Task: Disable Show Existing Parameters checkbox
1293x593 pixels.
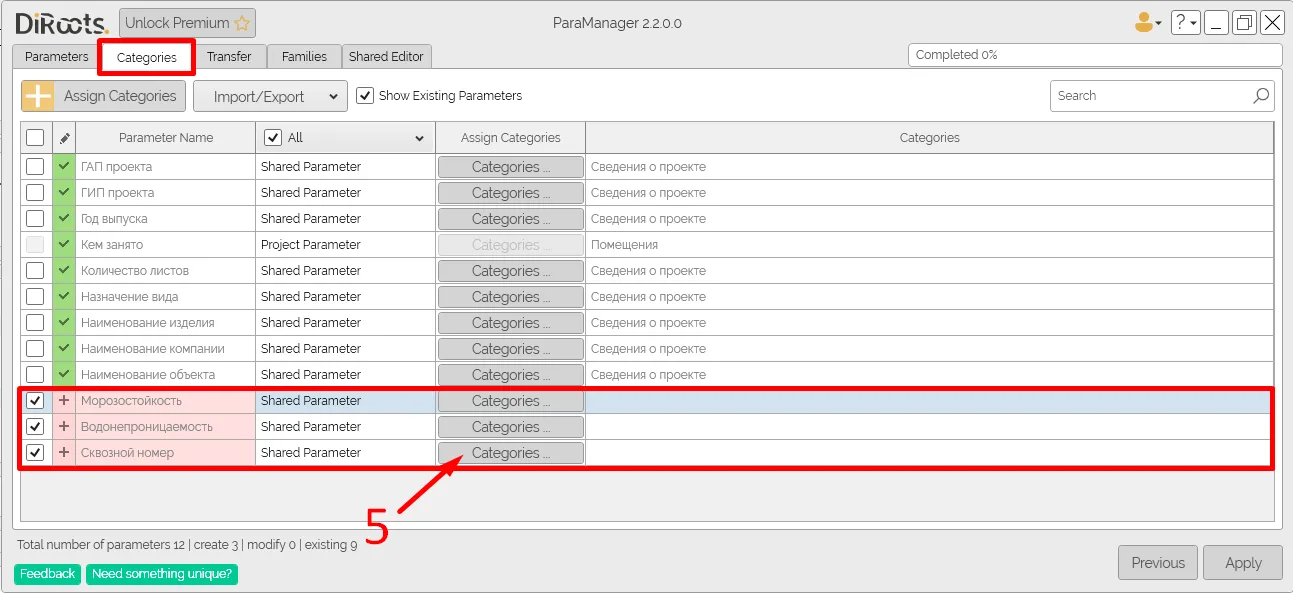Action: click(365, 96)
